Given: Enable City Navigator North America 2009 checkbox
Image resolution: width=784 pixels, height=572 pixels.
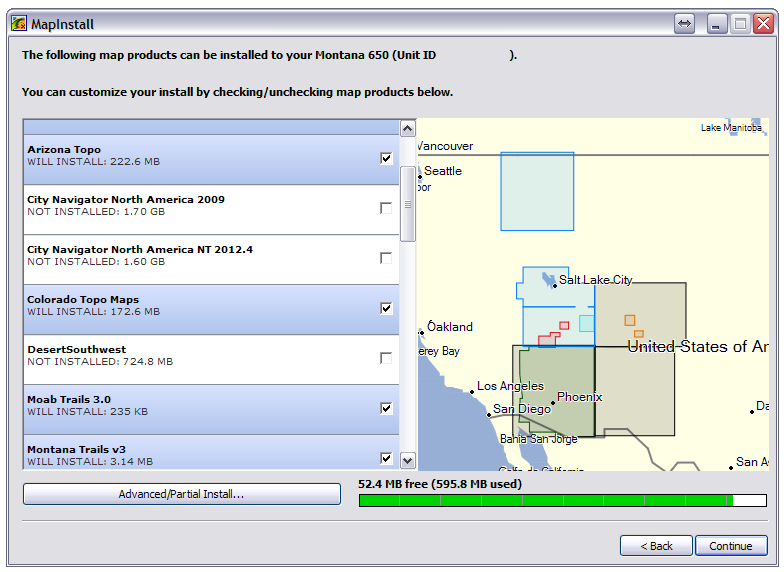Looking at the screenshot, I should (x=386, y=208).
